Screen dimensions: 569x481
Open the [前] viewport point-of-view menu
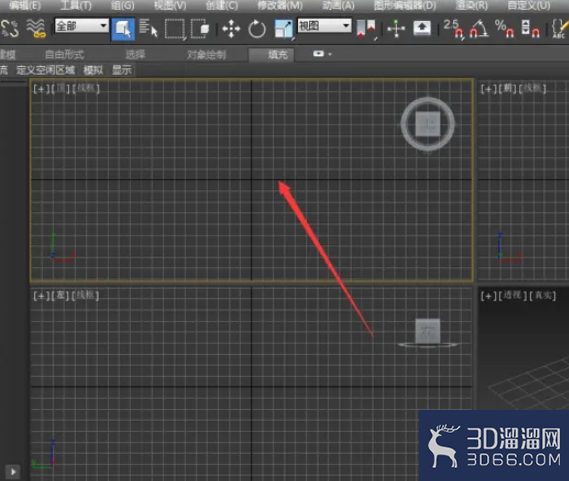[507, 89]
